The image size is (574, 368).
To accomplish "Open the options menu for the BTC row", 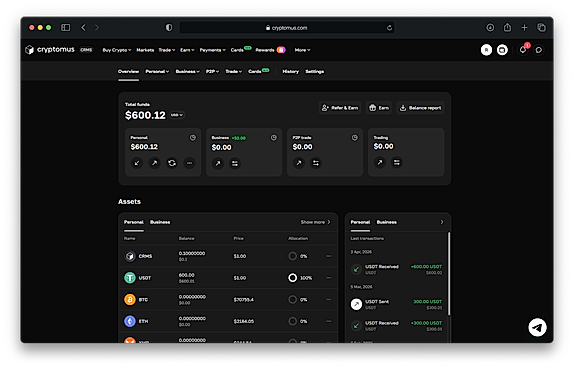I will click(x=329, y=300).
